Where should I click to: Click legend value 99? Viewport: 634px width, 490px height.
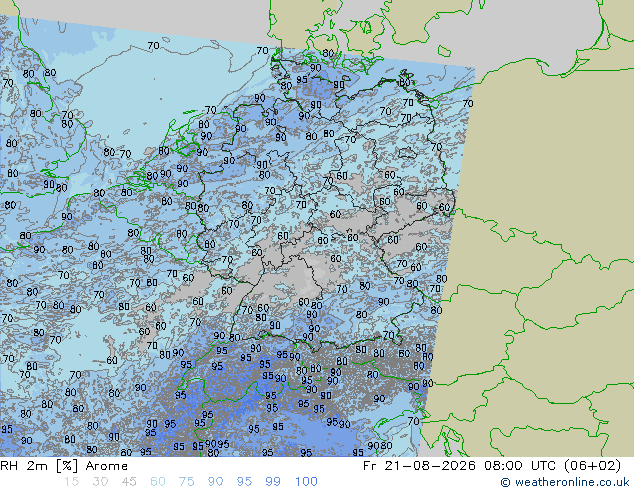click(273, 482)
